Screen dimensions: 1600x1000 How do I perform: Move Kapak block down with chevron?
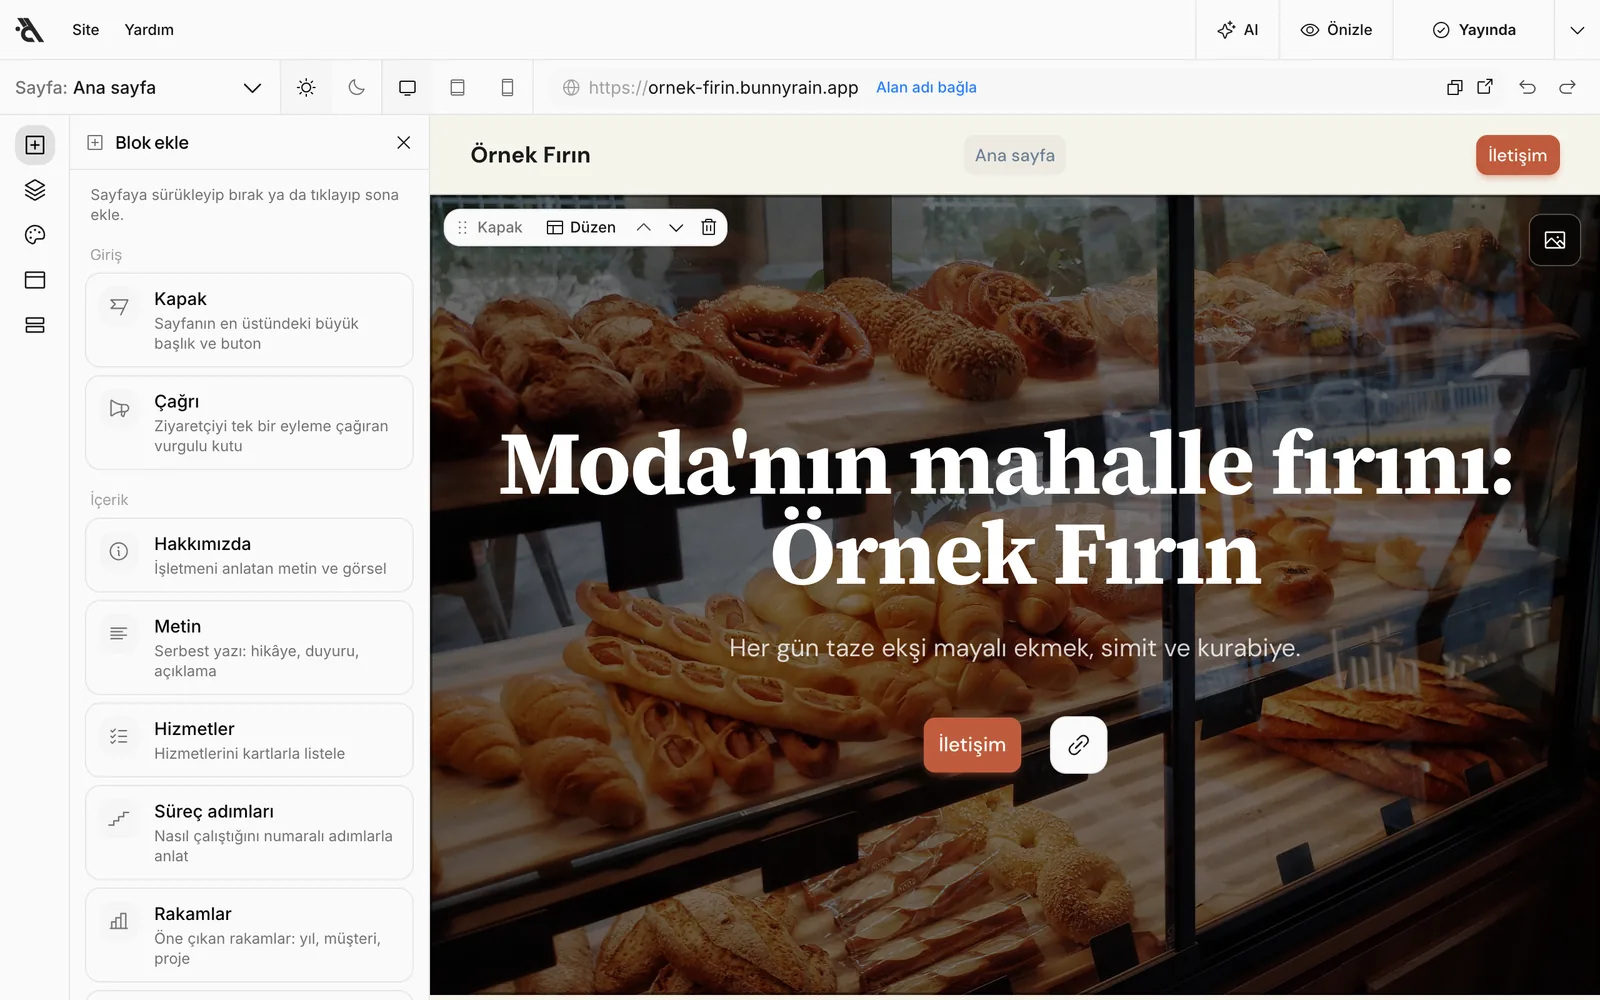[676, 227]
